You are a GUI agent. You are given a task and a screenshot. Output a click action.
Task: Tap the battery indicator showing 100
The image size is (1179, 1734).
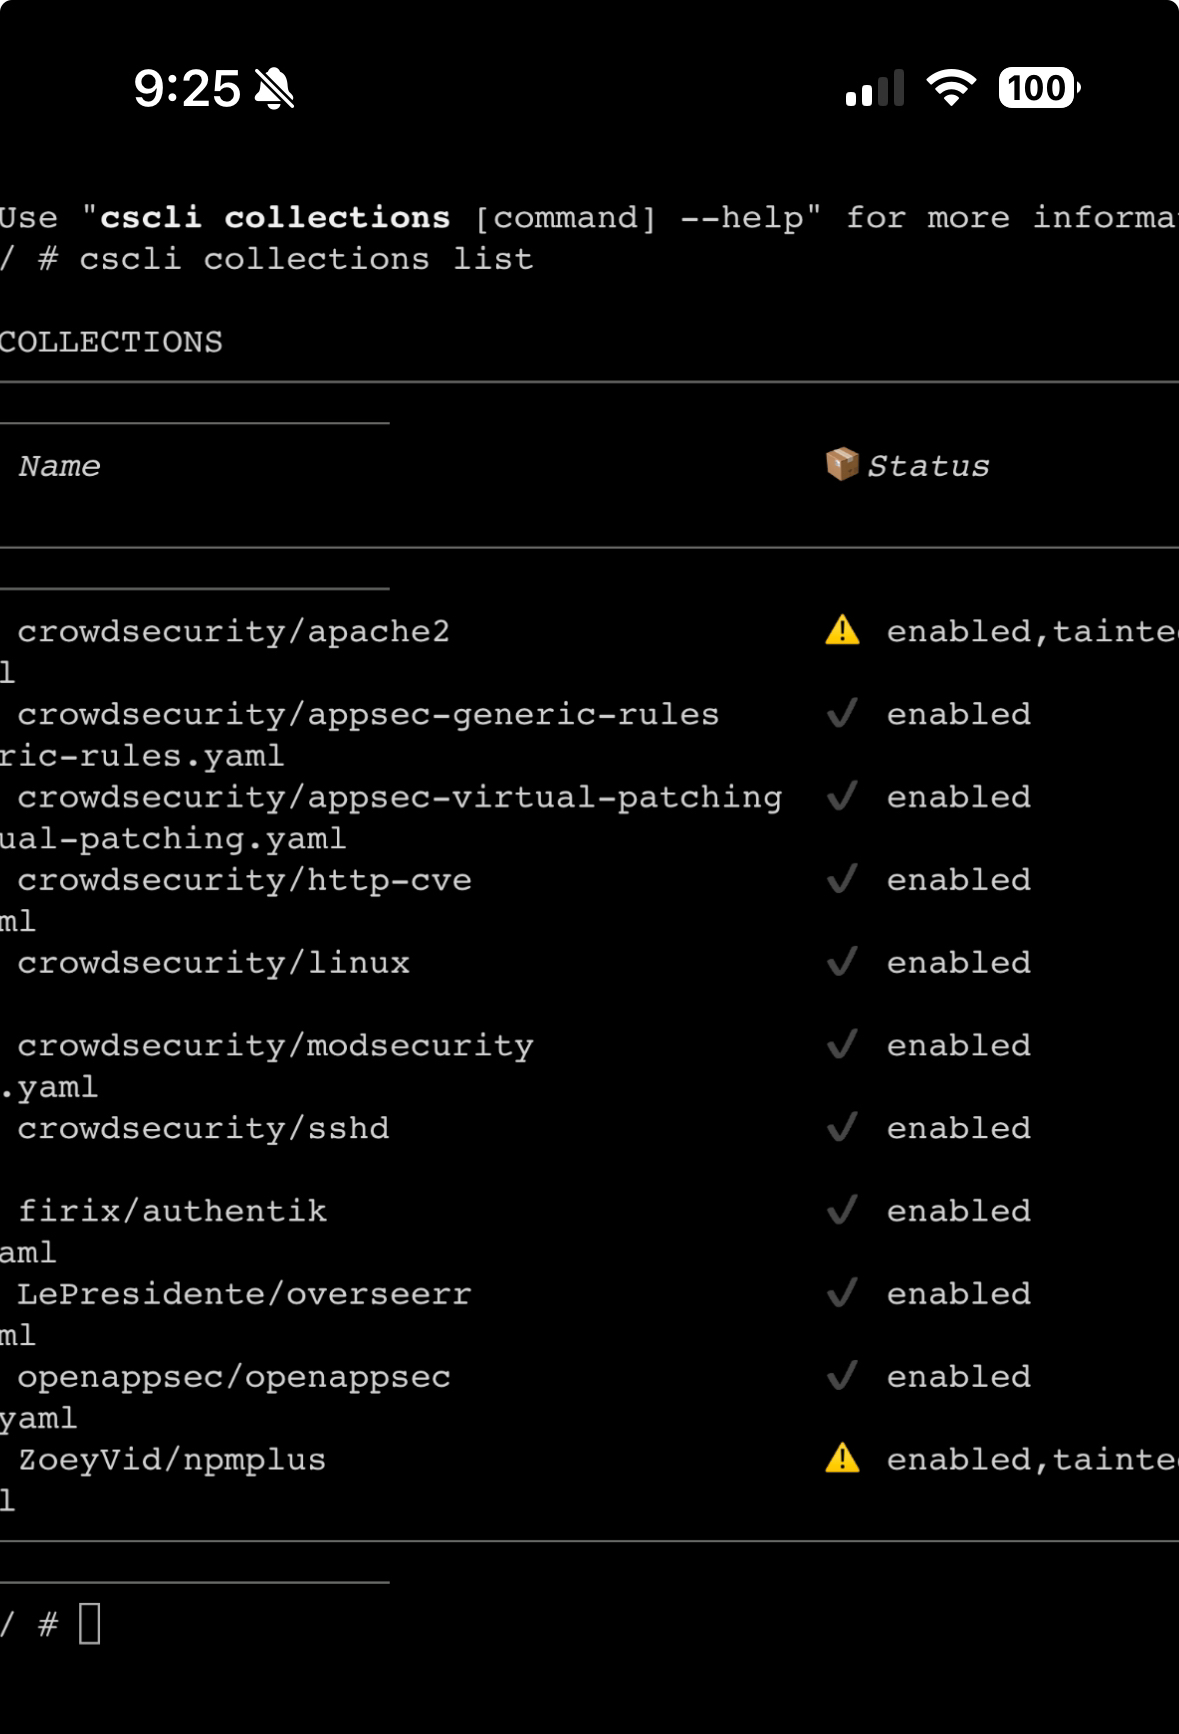coord(1038,88)
